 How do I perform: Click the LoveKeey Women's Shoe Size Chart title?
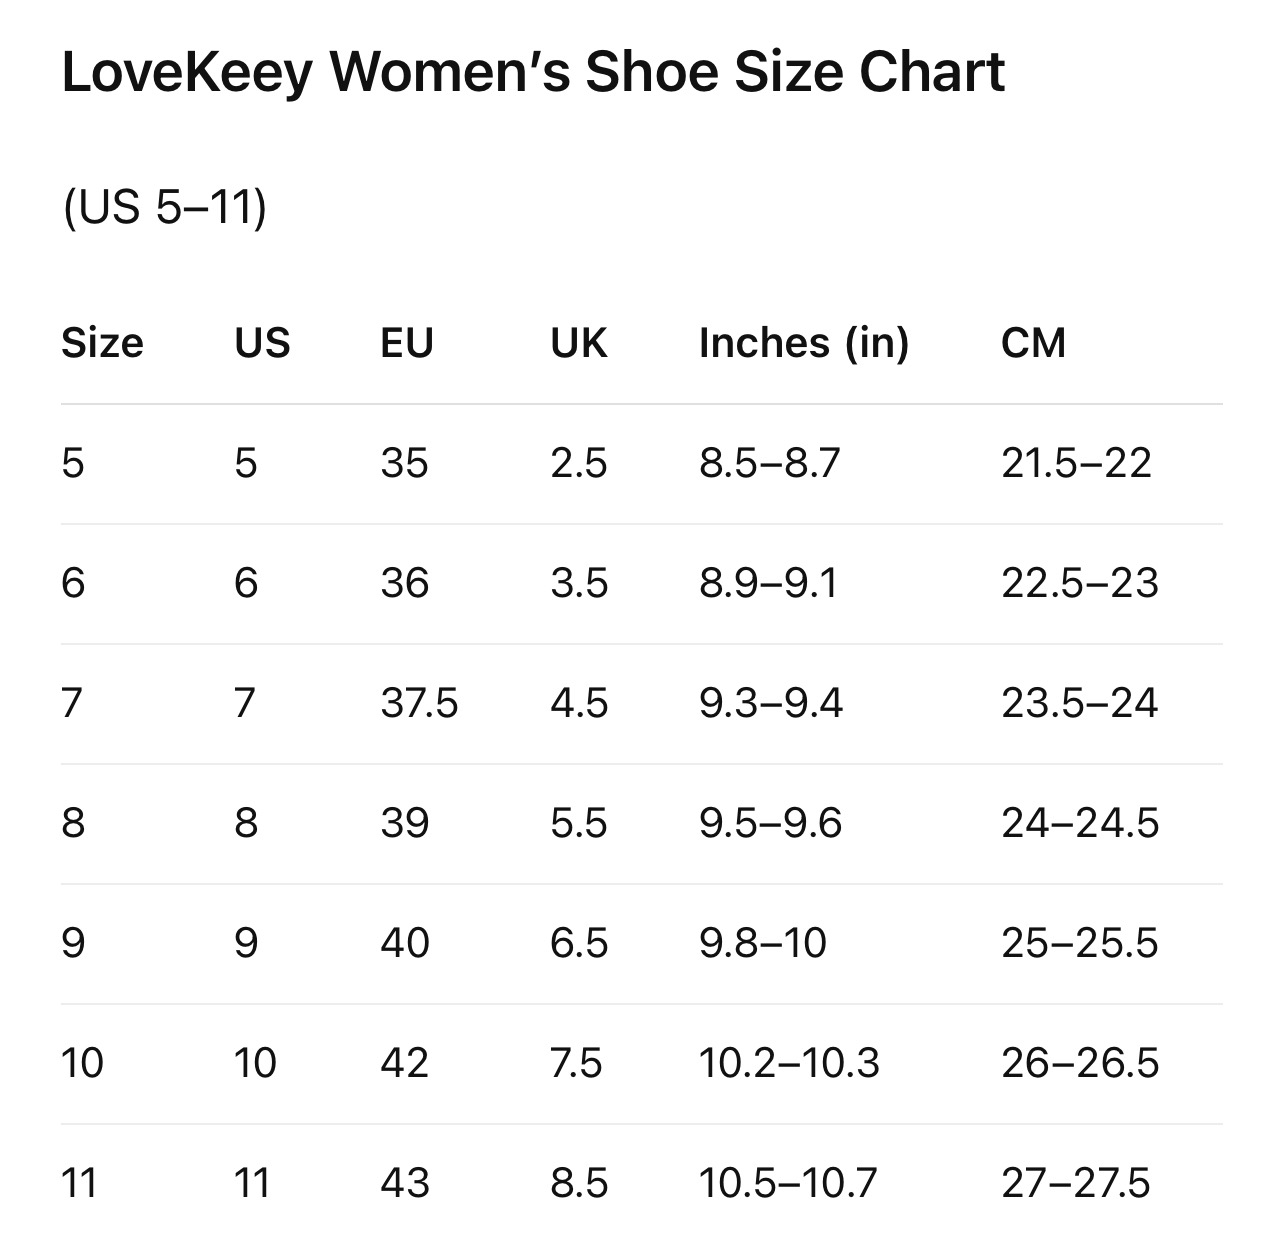point(533,73)
